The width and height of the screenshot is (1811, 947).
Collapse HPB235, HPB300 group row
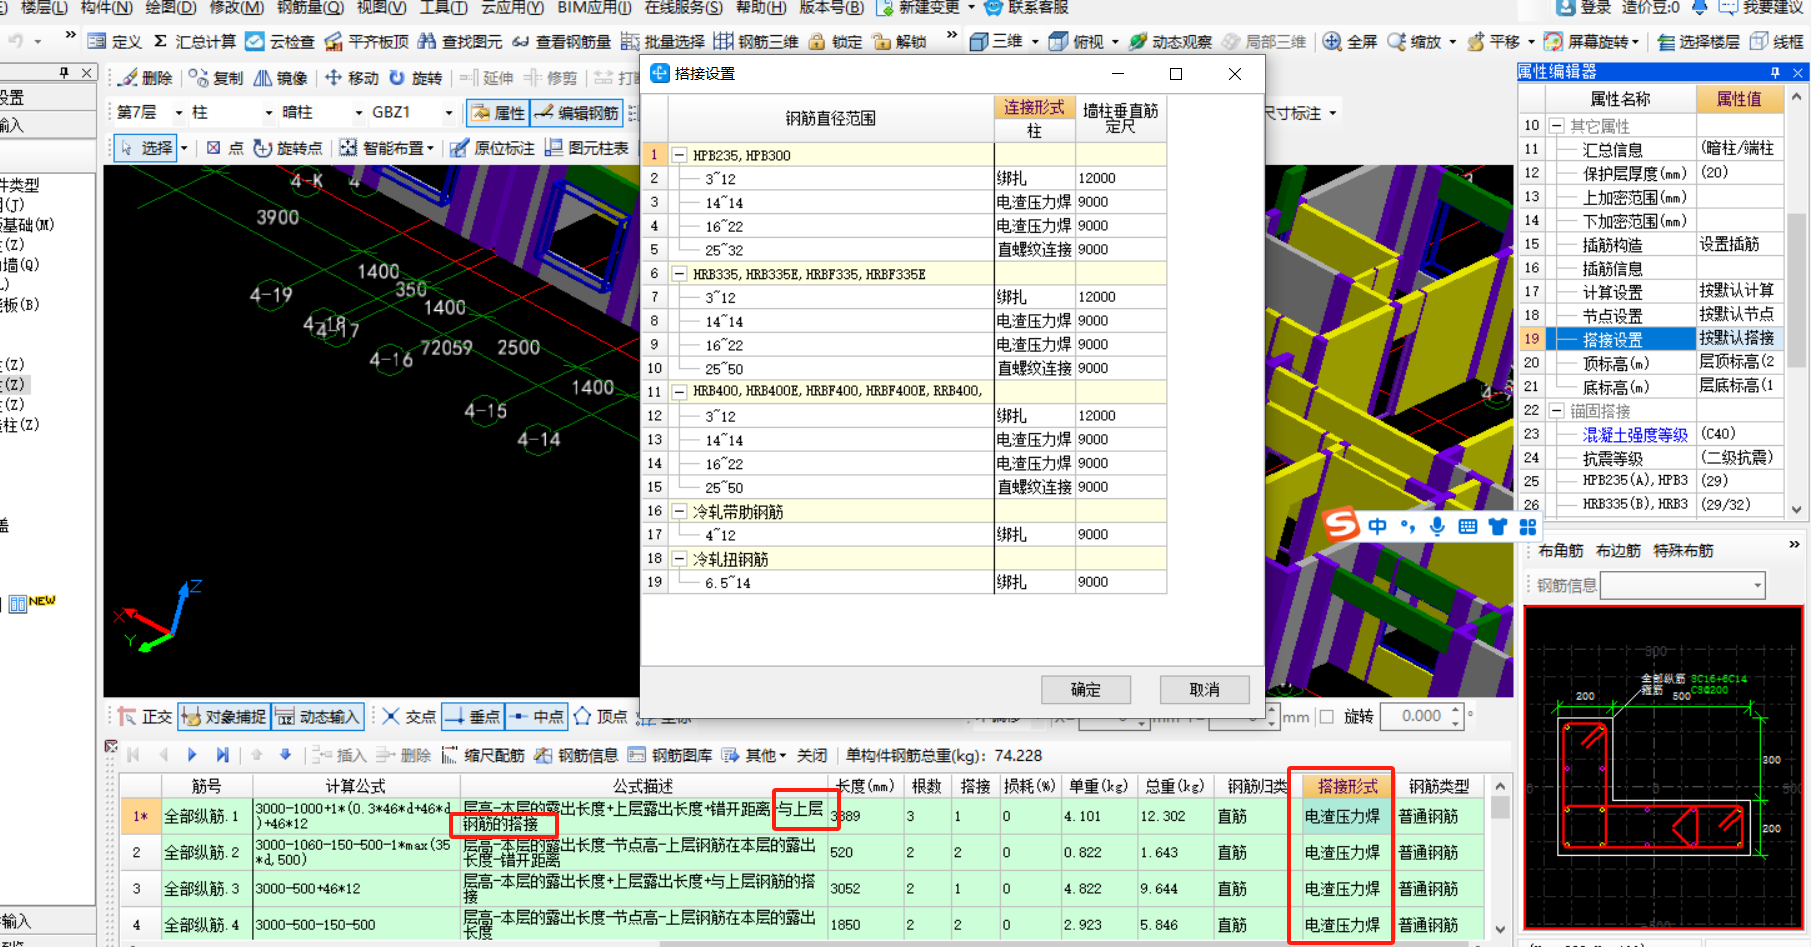point(680,155)
